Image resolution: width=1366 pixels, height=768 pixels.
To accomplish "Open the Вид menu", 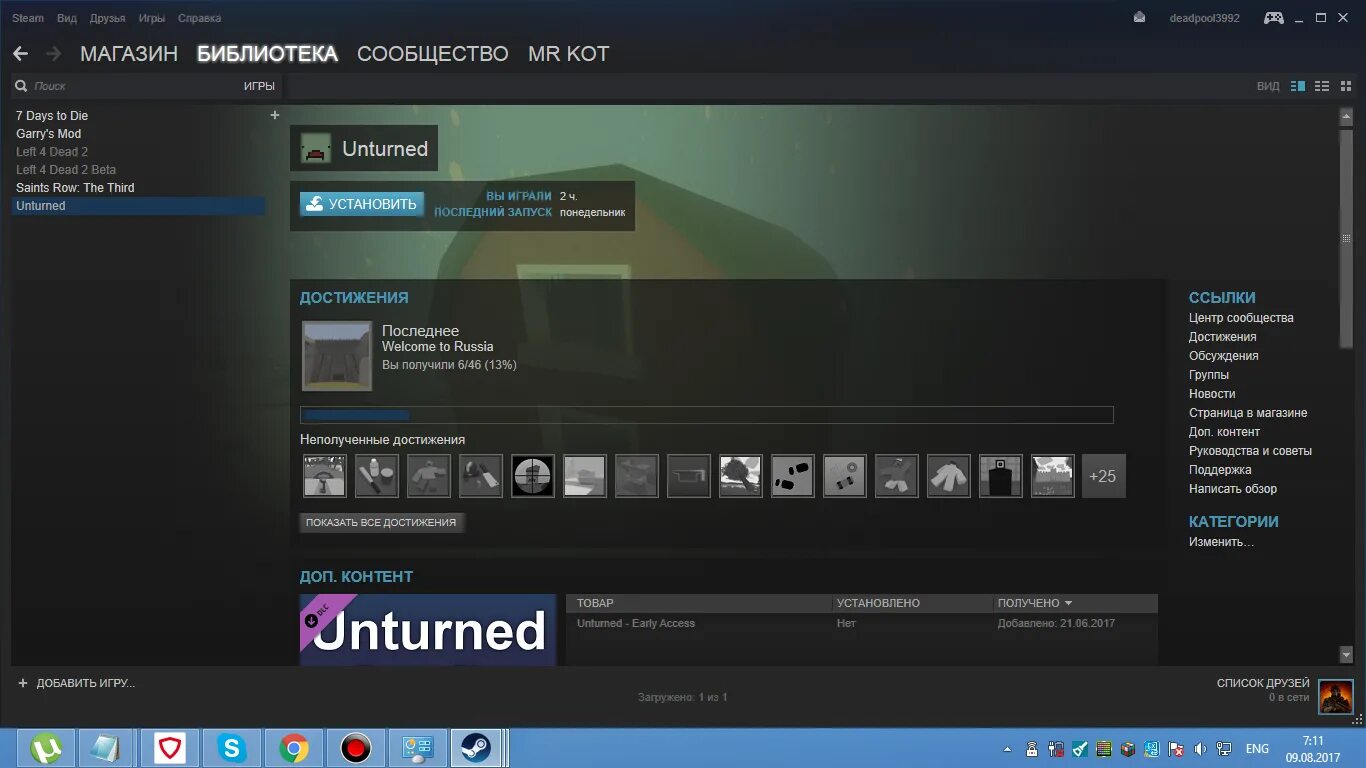I will 67,18.
